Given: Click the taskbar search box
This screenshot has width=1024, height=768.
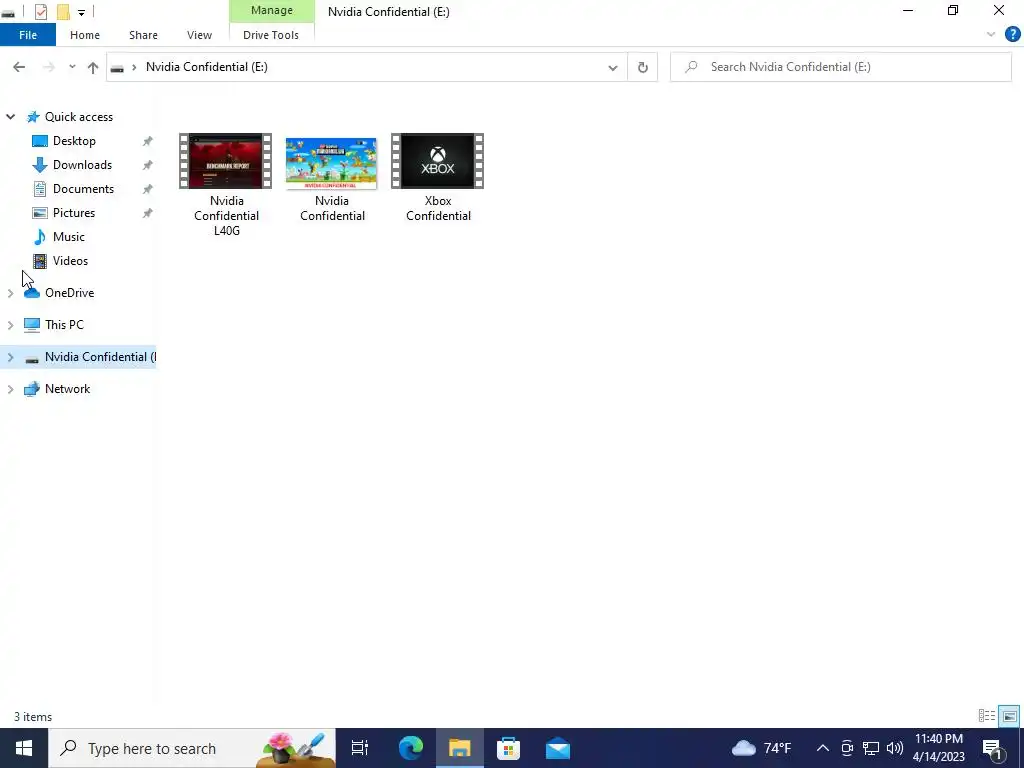Looking at the screenshot, I should tap(192, 748).
